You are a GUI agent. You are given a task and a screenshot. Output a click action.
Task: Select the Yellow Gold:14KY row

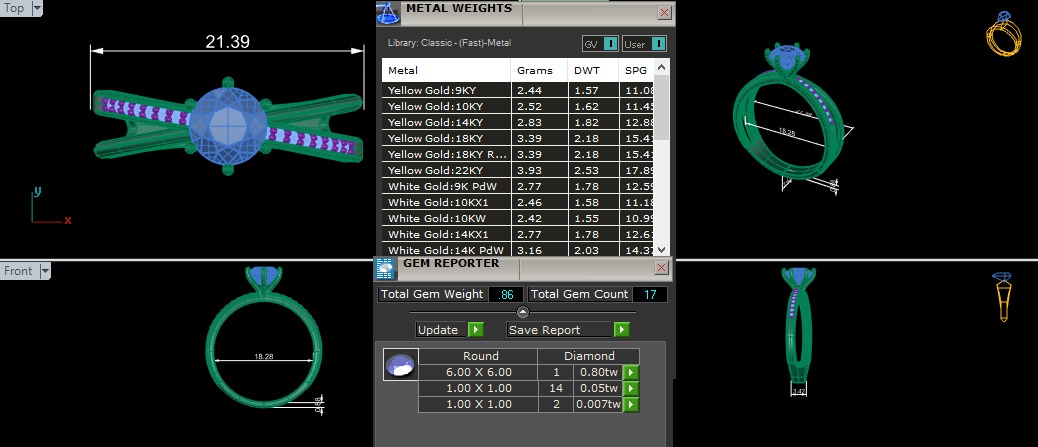(x=518, y=123)
